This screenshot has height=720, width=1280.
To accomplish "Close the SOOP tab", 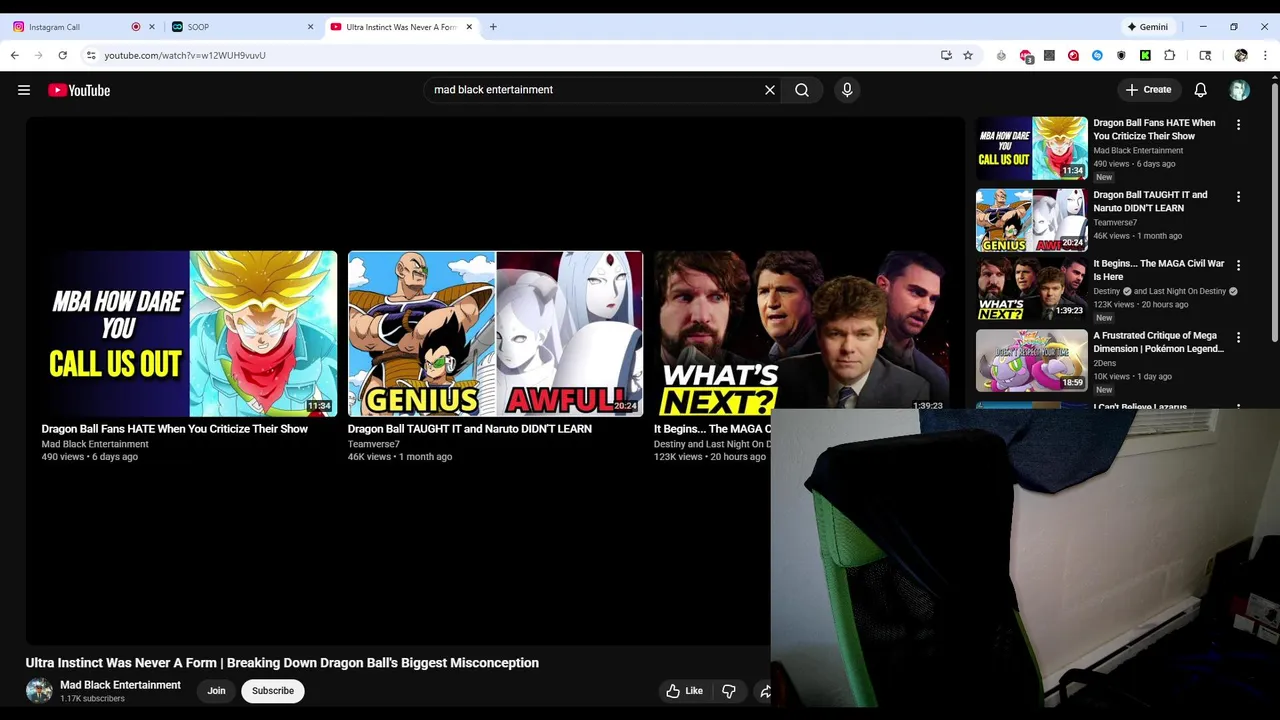I will pos(310,27).
